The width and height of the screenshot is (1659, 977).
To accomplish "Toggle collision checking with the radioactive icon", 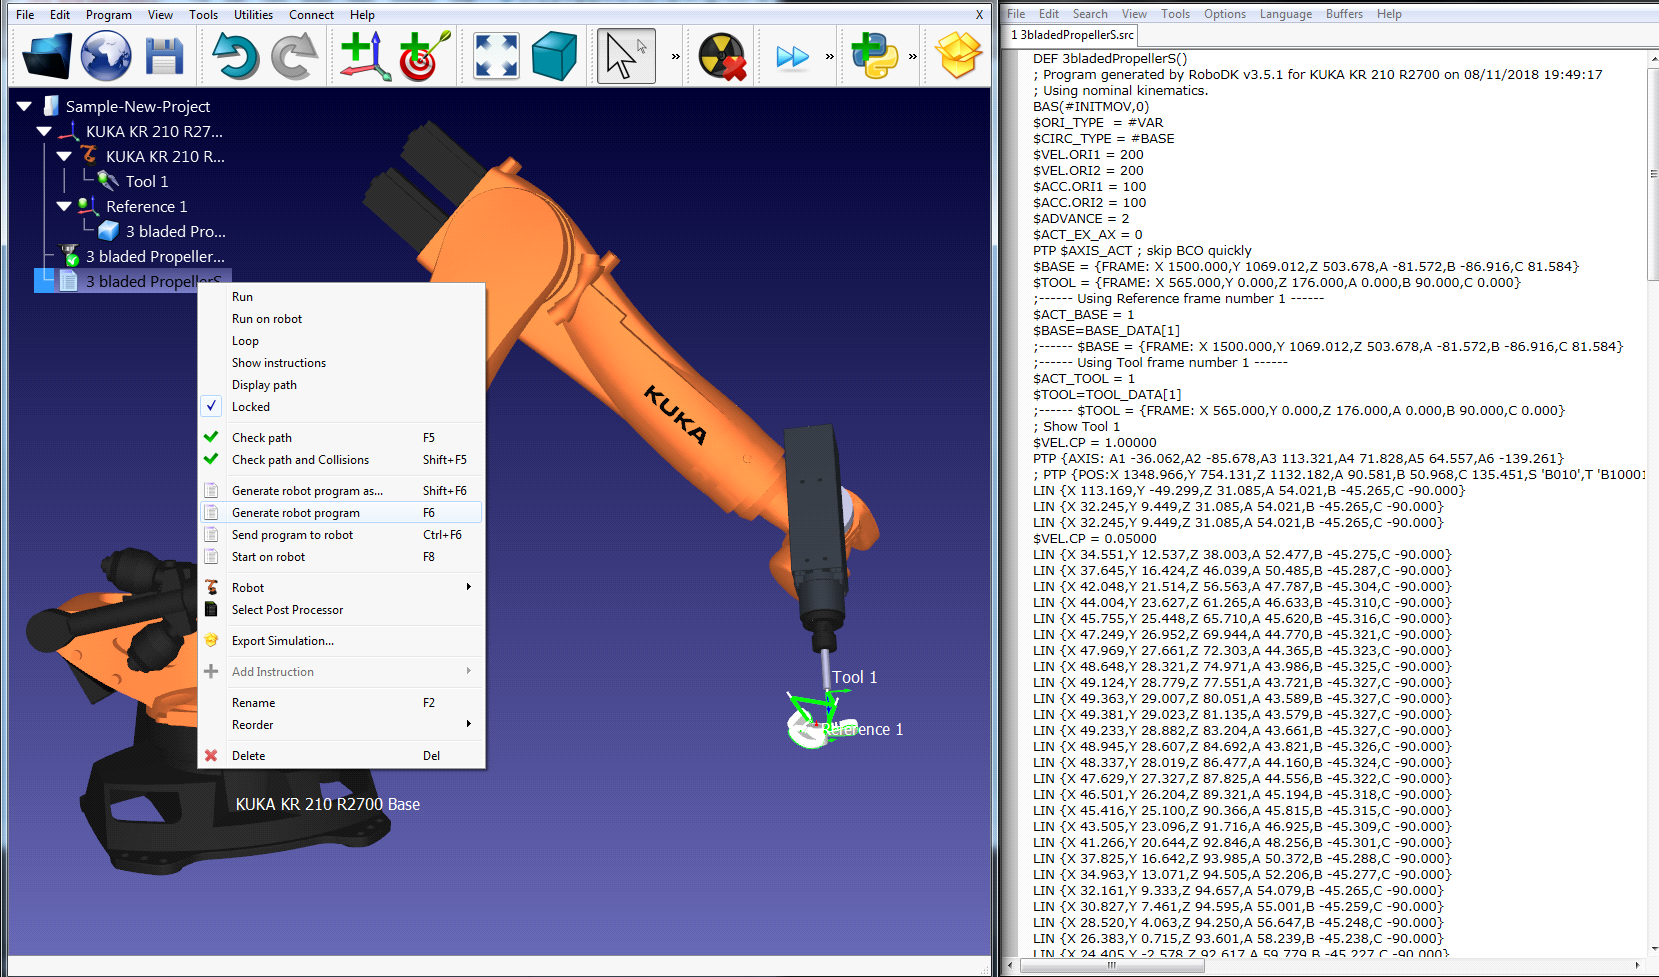I will click(x=720, y=55).
